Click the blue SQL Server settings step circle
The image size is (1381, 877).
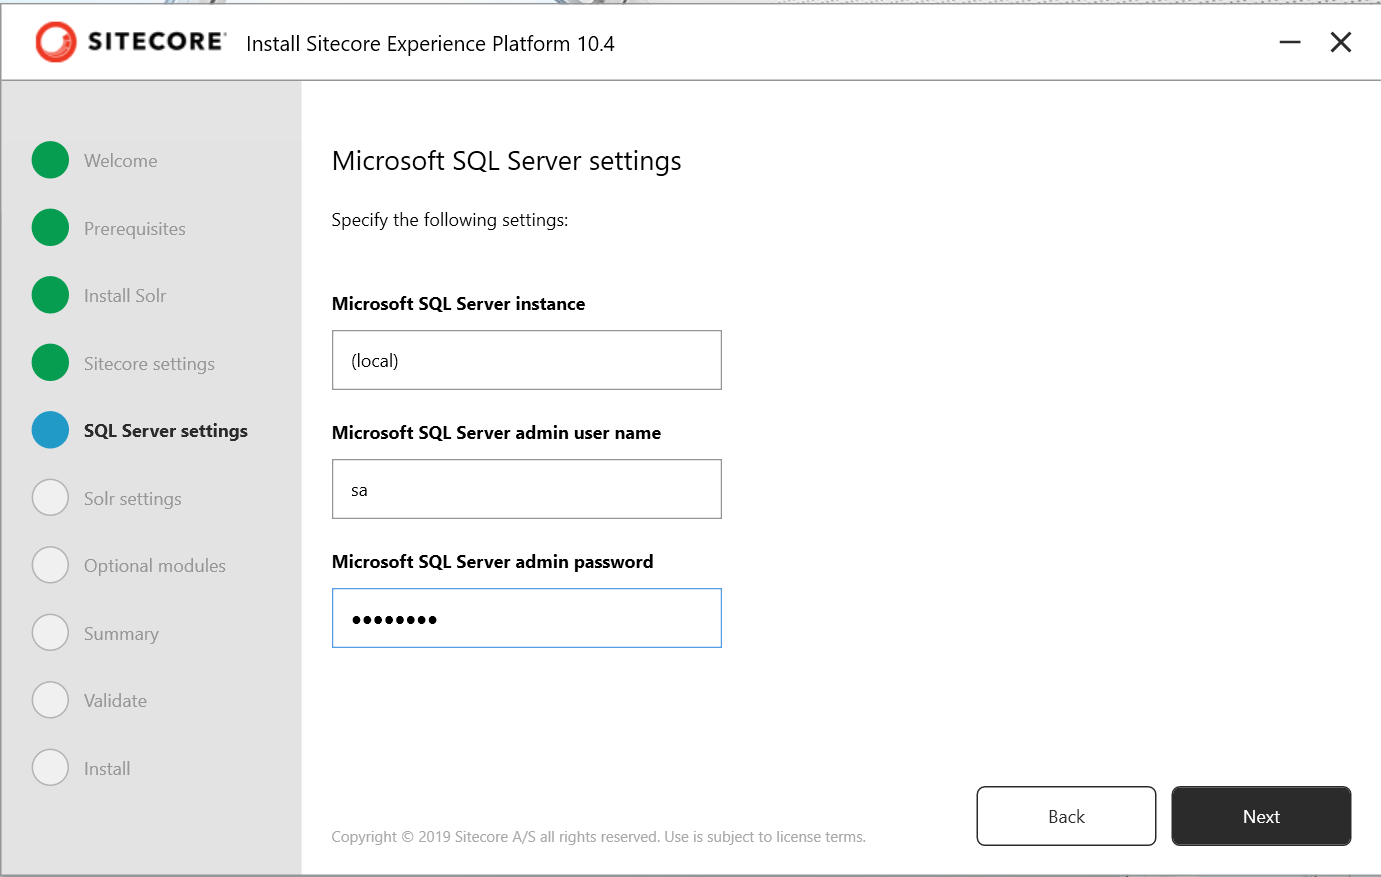pyautogui.click(x=50, y=430)
